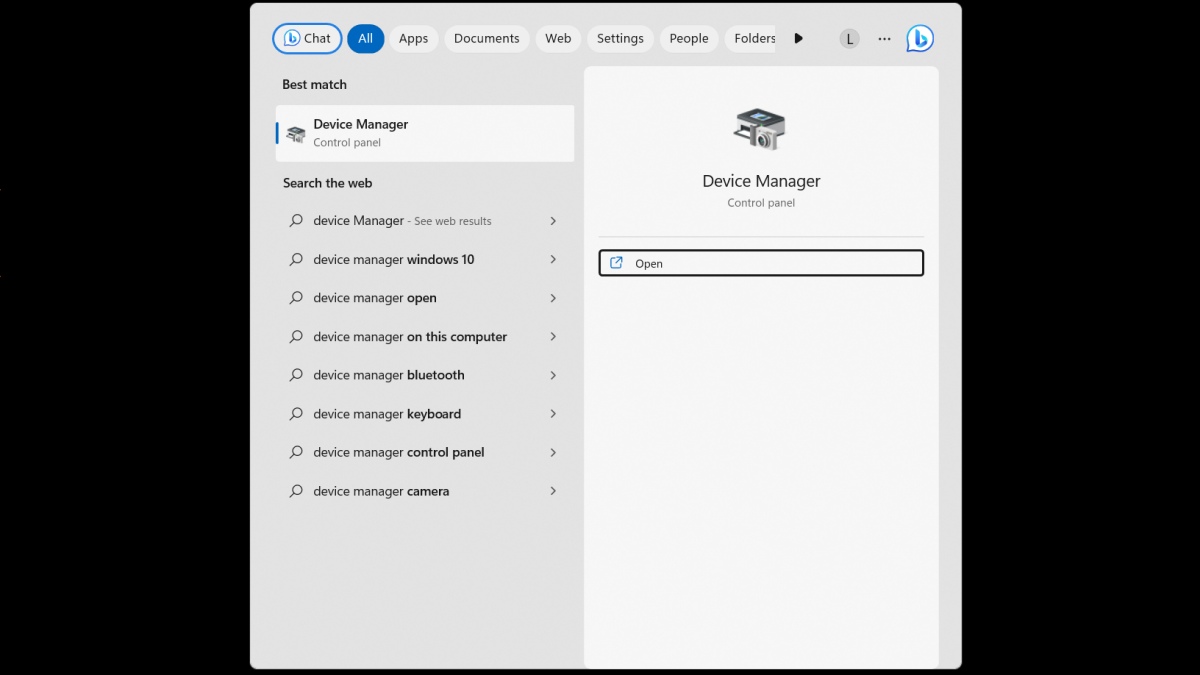The width and height of the screenshot is (1200, 675).
Task: Click the Device Manager icon in Best match
Action: tap(295, 134)
